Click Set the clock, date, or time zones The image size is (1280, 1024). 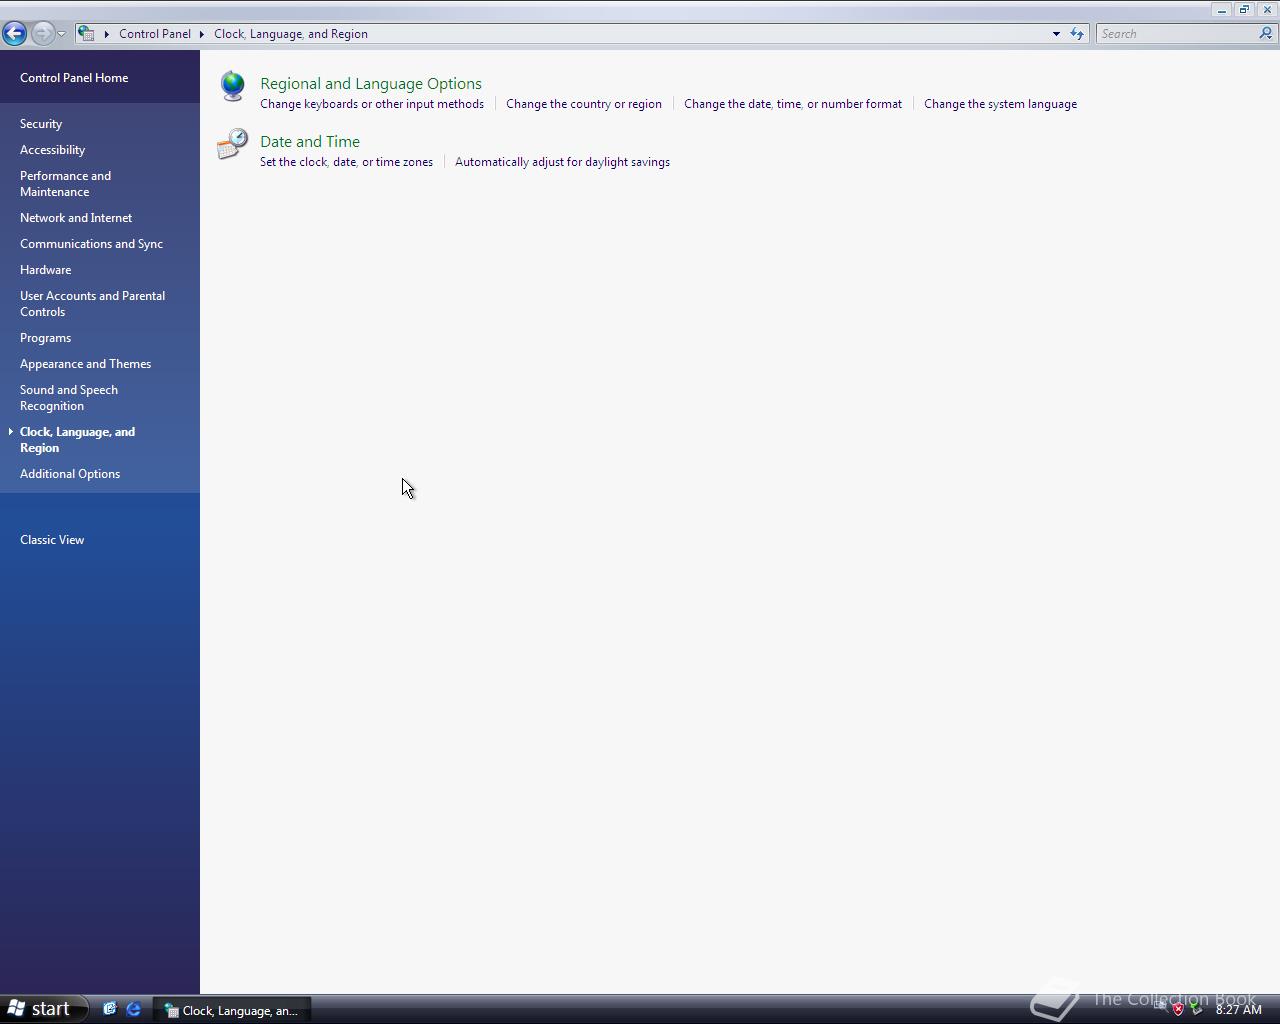click(x=347, y=162)
